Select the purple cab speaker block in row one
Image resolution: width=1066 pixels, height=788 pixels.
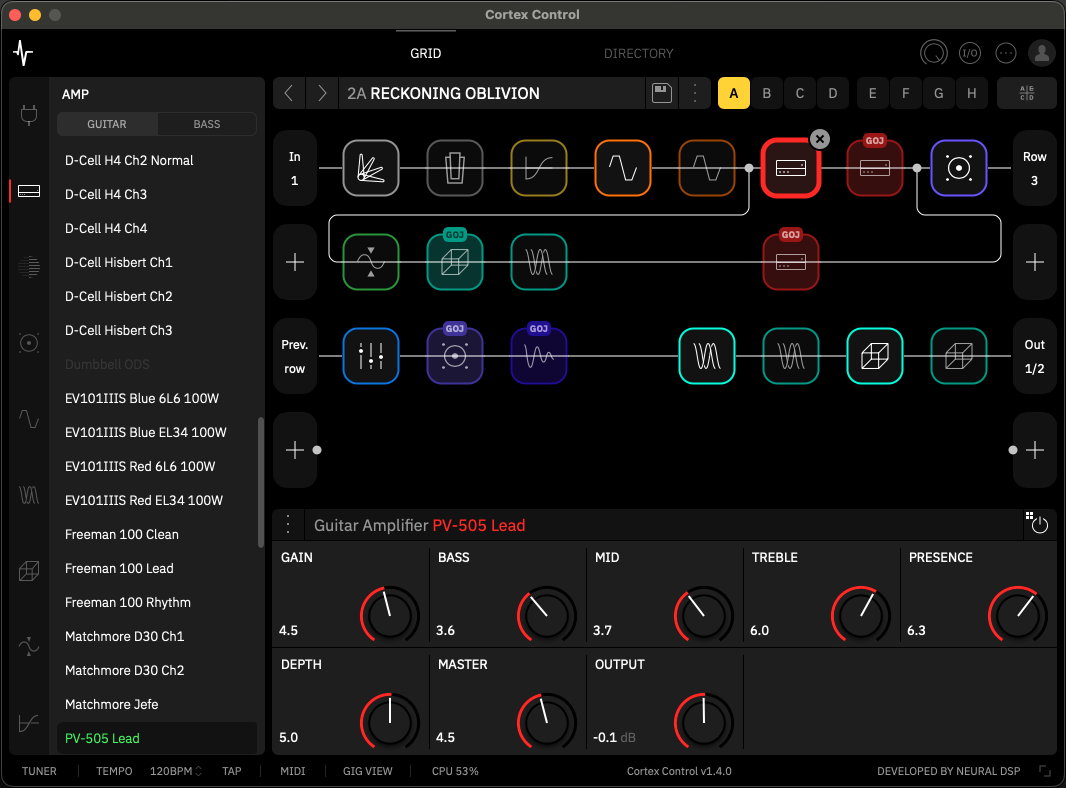[959, 168]
